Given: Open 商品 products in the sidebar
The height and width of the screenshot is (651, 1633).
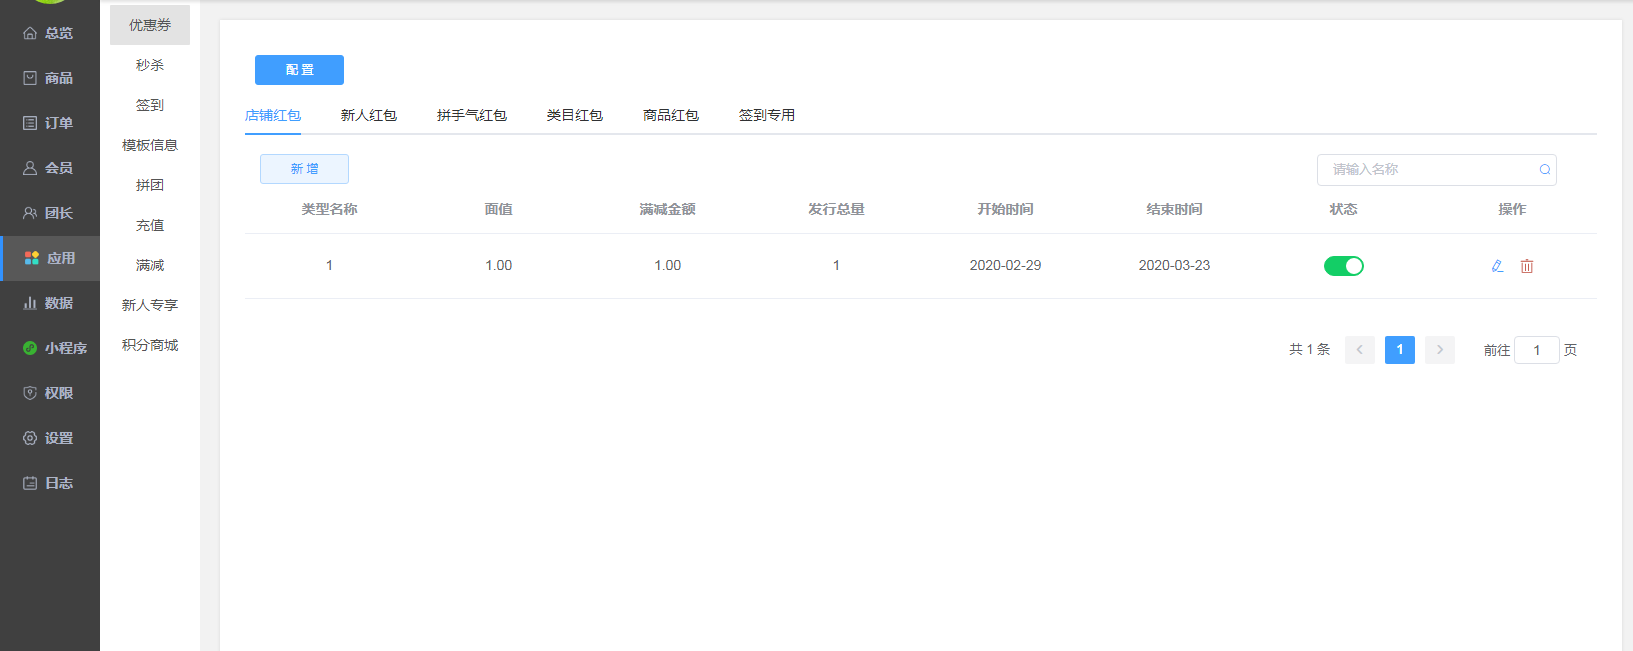Looking at the screenshot, I should [x=49, y=78].
